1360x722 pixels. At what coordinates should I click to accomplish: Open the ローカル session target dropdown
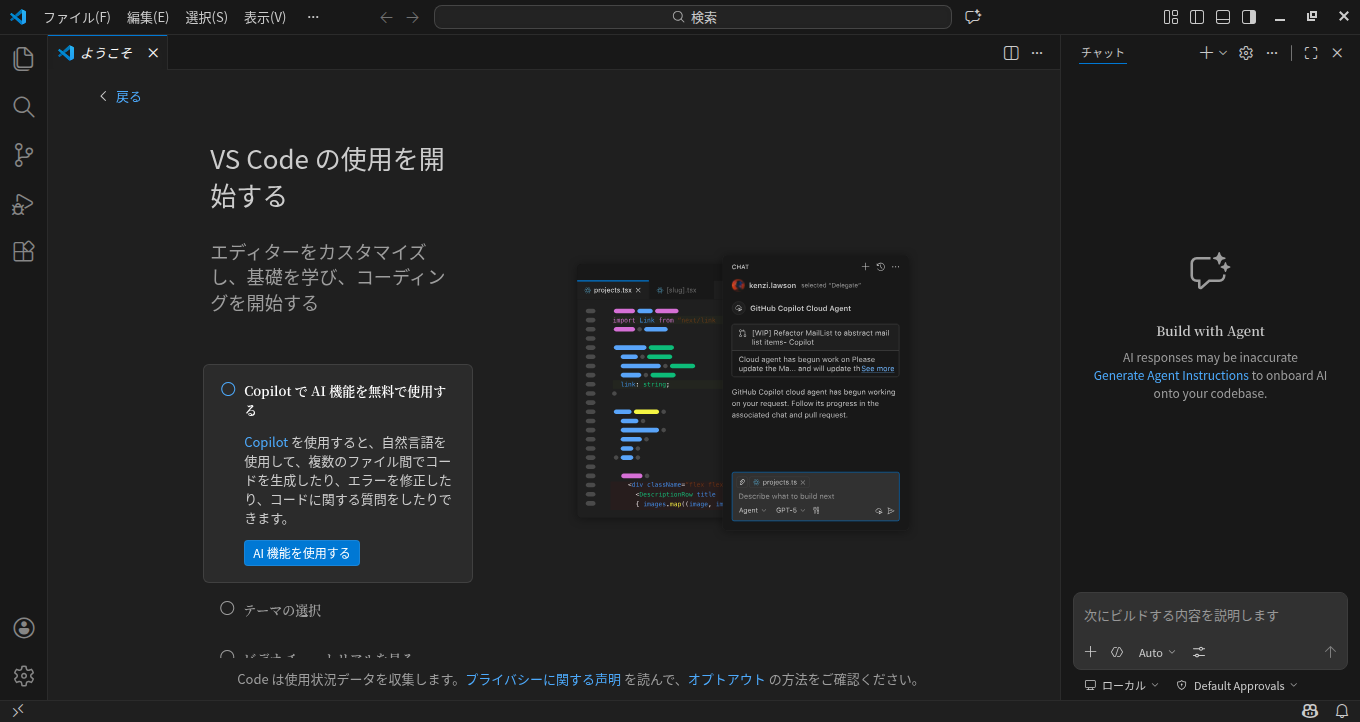coord(1122,686)
